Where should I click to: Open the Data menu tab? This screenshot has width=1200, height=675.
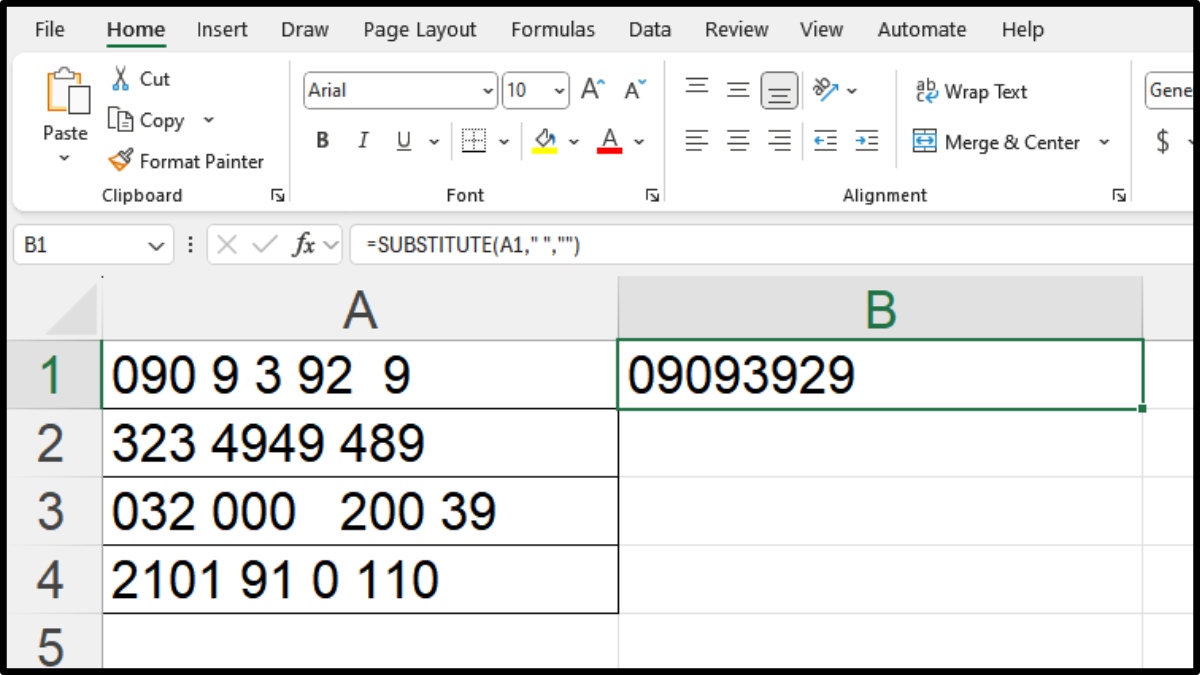[649, 29]
